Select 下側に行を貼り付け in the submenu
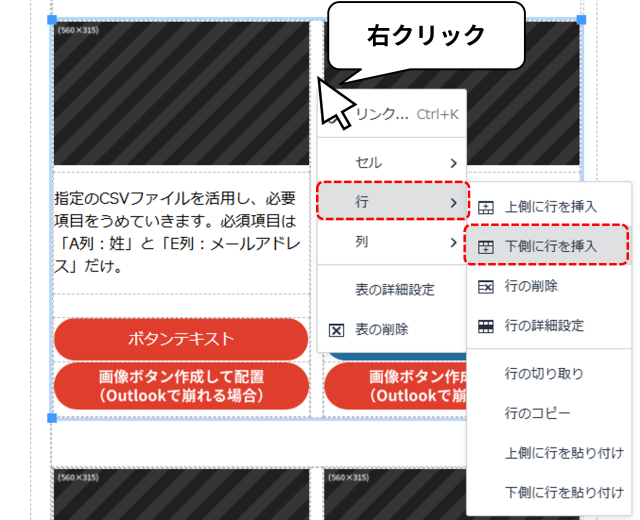This screenshot has height=520, width=640. [x=549, y=493]
